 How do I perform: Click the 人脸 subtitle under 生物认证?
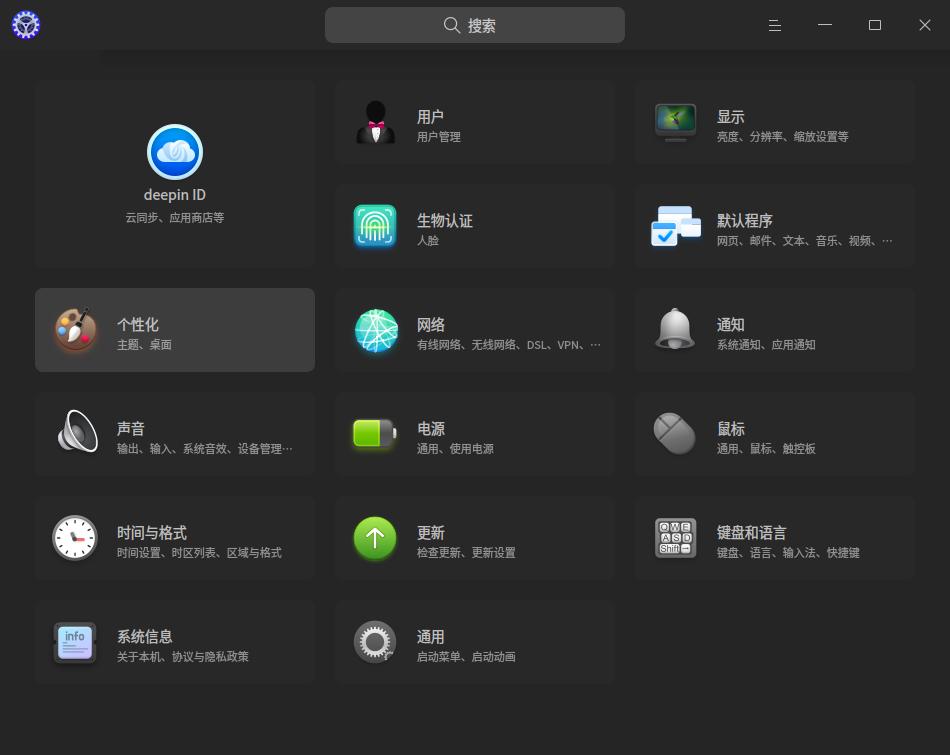coord(428,241)
